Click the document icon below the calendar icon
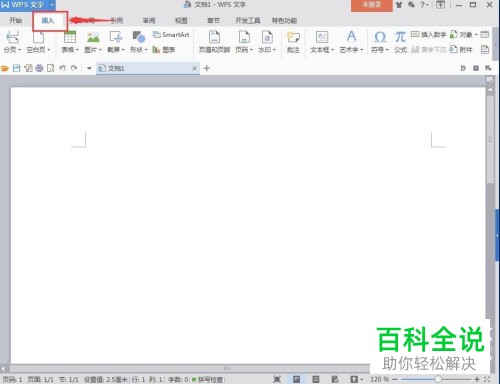 485,50
